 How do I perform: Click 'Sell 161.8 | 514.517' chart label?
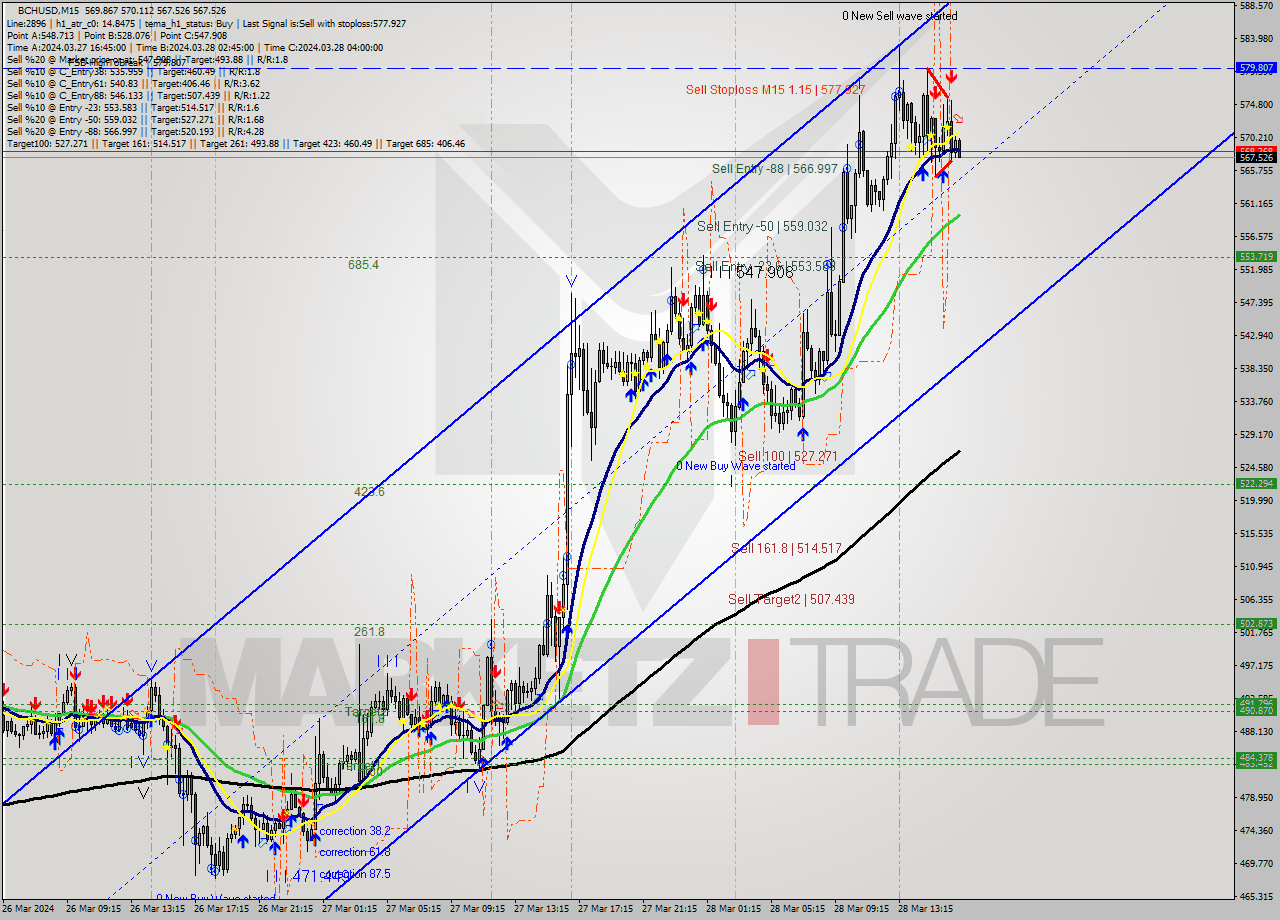786,548
